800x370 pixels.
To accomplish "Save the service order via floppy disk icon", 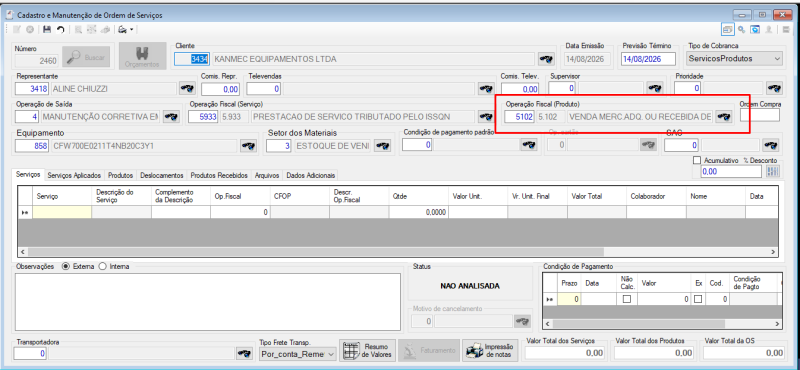I will [x=47, y=30].
